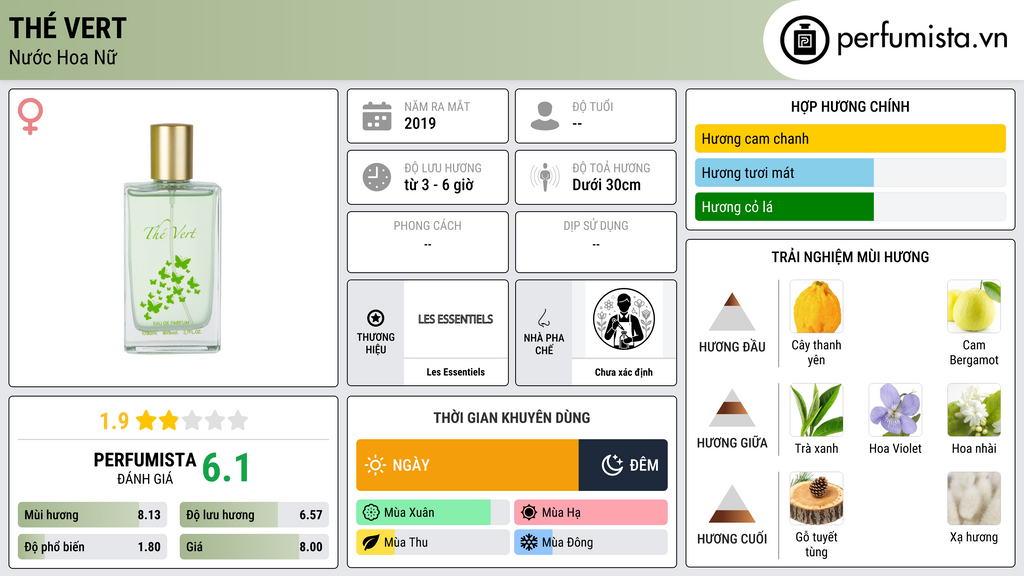Click the Perfumista đánh giá label

(144, 468)
